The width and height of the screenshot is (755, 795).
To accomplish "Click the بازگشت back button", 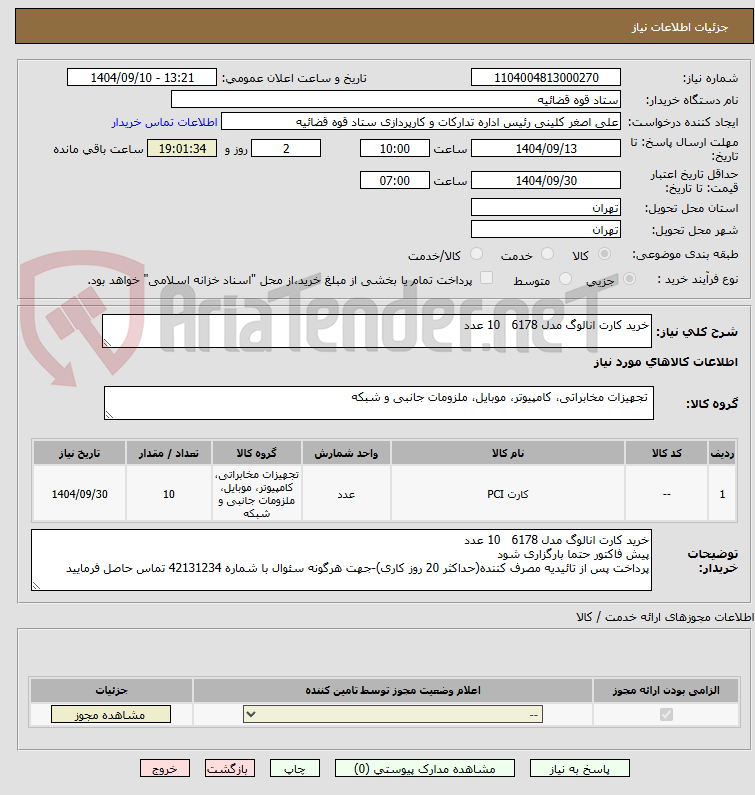I will pyautogui.click(x=230, y=769).
